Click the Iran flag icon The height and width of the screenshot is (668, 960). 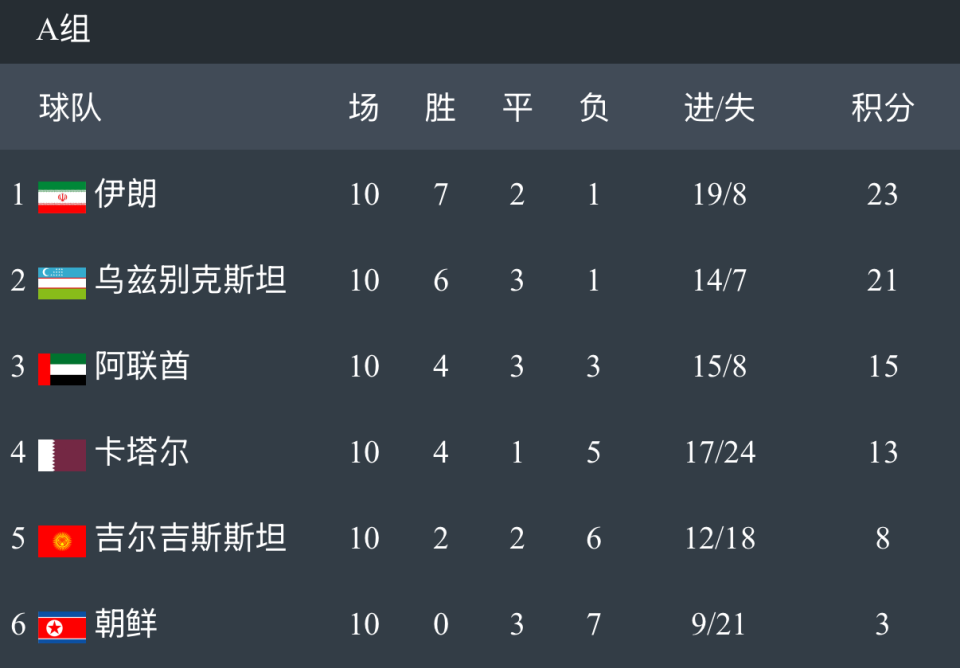(x=62, y=197)
